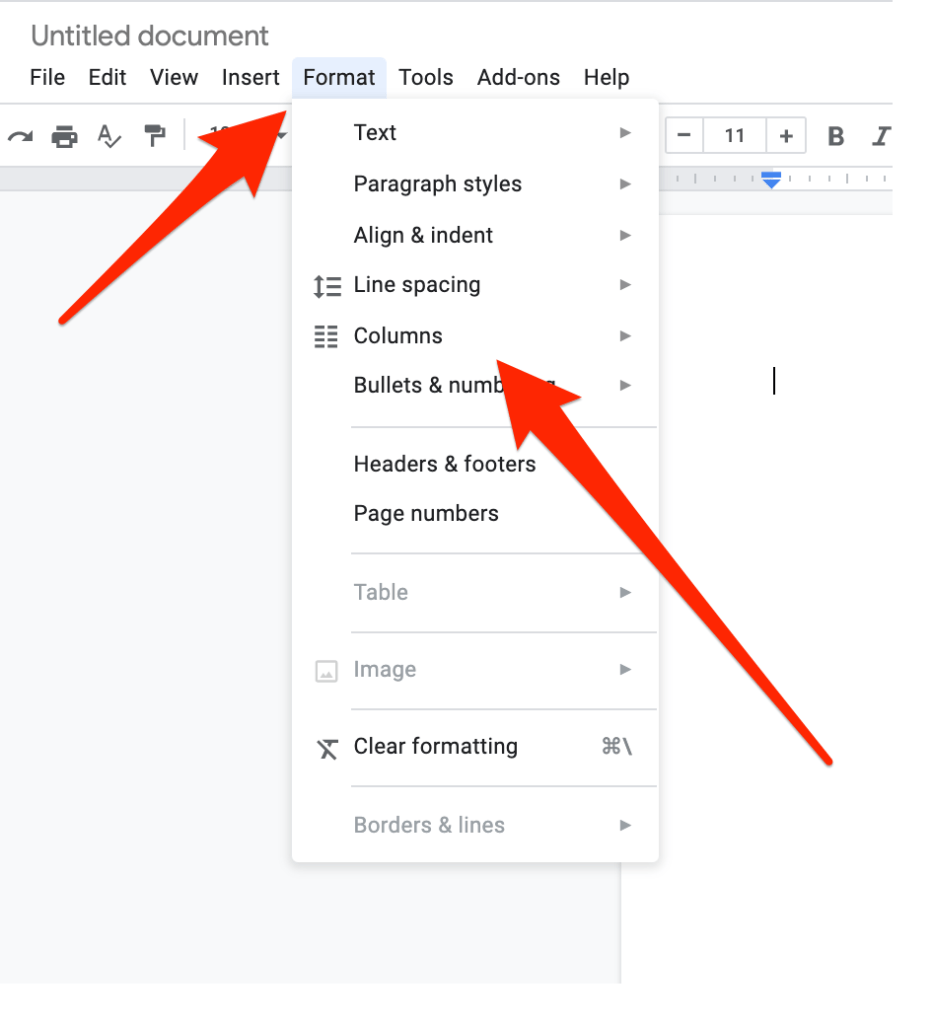This screenshot has width=933, height=1024.
Task: Open Spelling and grammar check
Action: pyautogui.click(x=108, y=136)
